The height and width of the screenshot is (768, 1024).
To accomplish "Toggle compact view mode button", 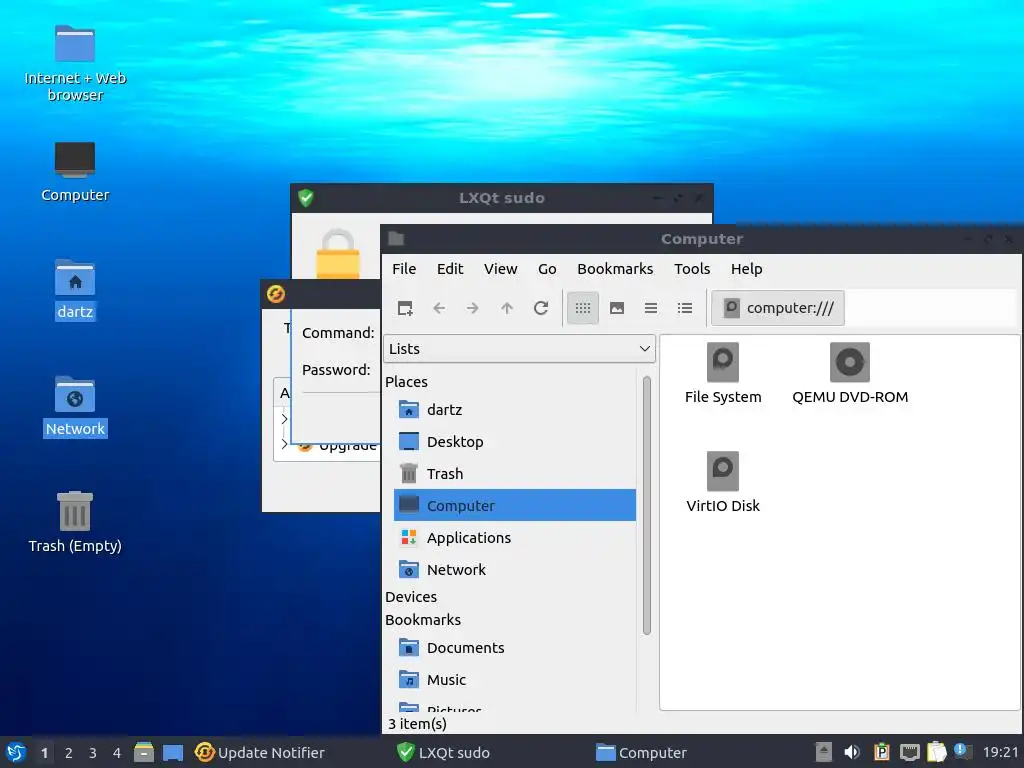I will tap(650, 308).
